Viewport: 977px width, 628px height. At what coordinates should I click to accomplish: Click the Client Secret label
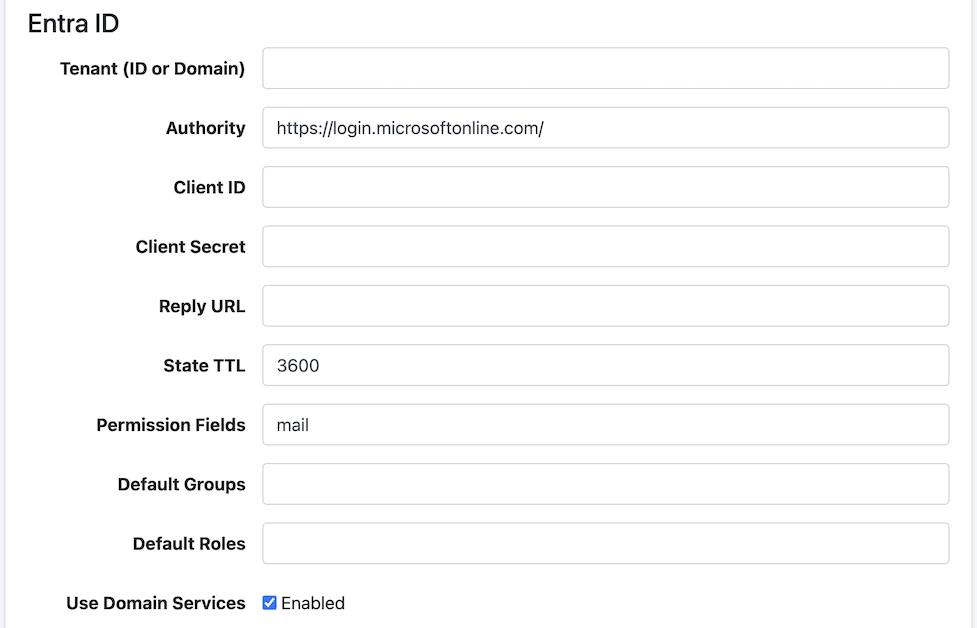pyautogui.click(x=191, y=247)
